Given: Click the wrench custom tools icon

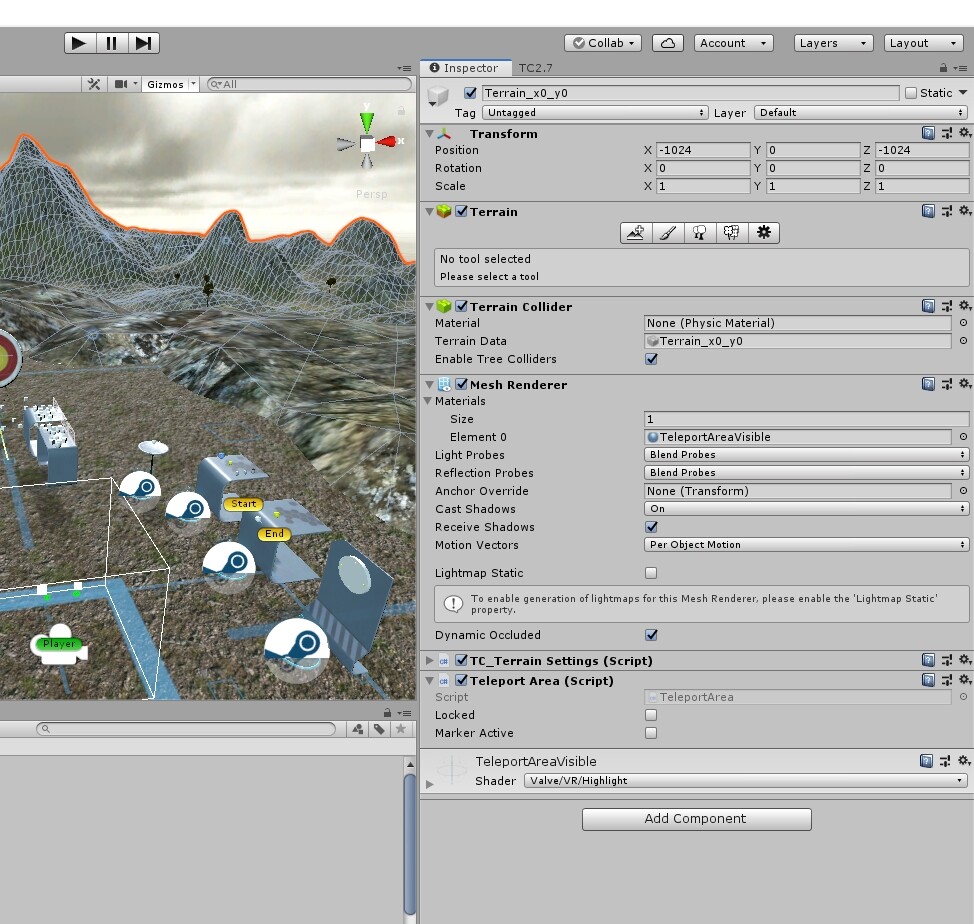Looking at the screenshot, I should (x=95, y=84).
